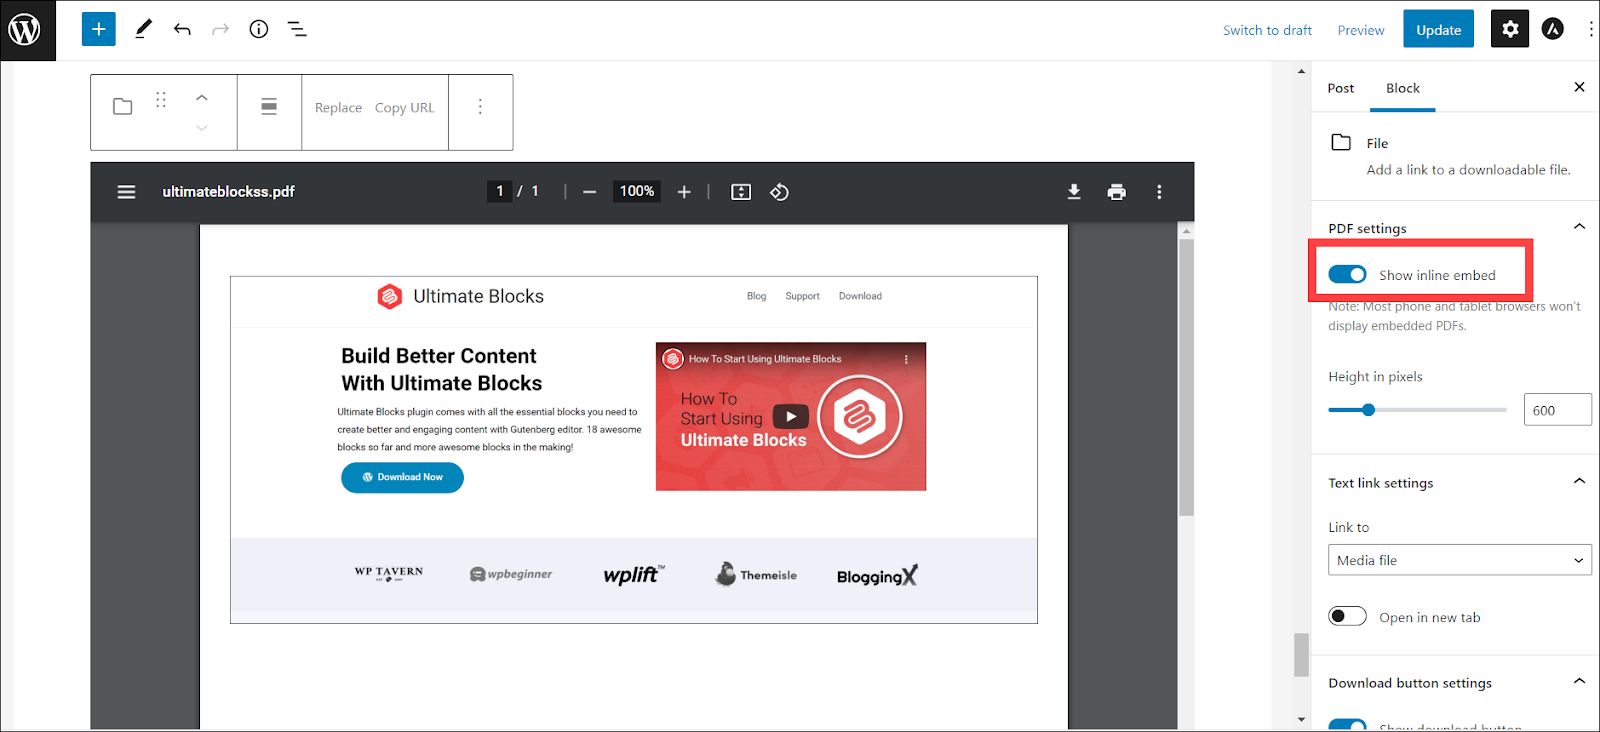Collapse the Download button settings section
This screenshot has width=1600, height=732.
pos(1579,681)
